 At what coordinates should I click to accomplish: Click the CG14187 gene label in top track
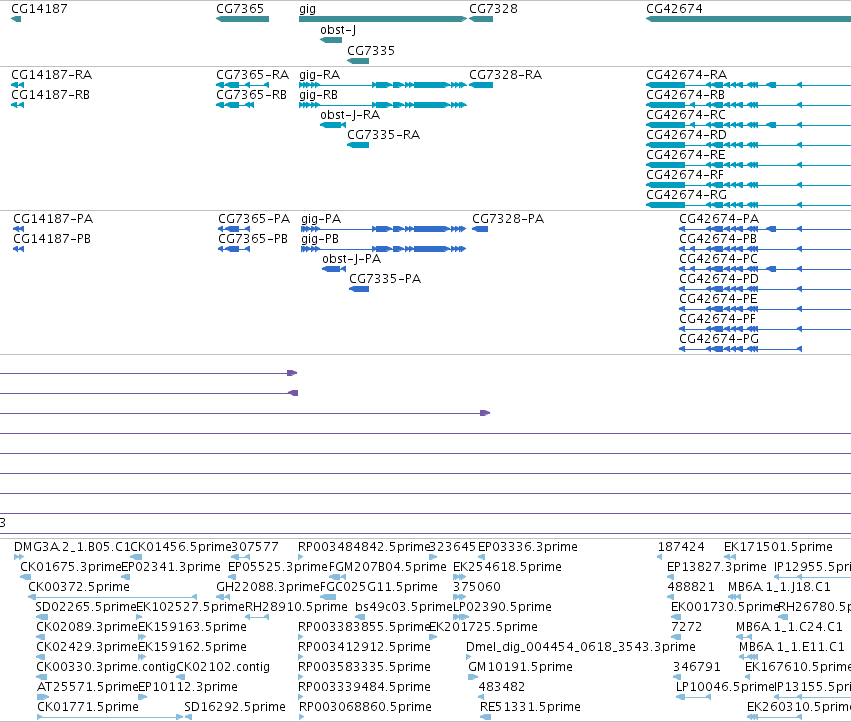[x=39, y=9]
